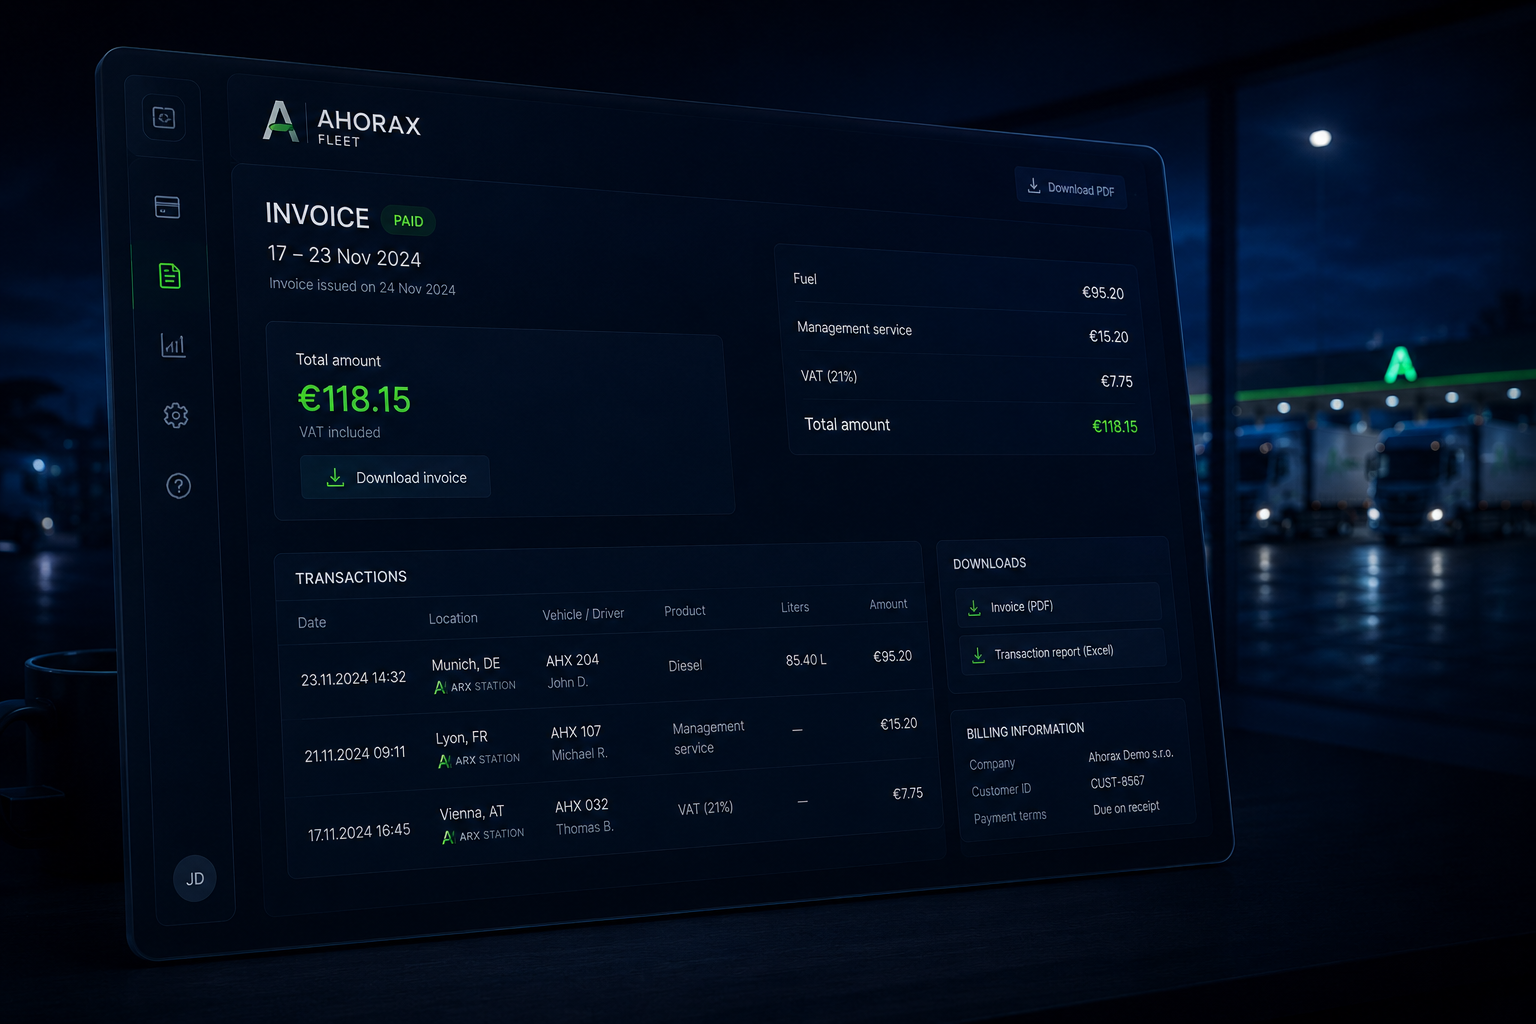The width and height of the screenshot is (1536, 1024).
Task: Click the ARX station icon under Munich
Action: click(x=440, y=687)
